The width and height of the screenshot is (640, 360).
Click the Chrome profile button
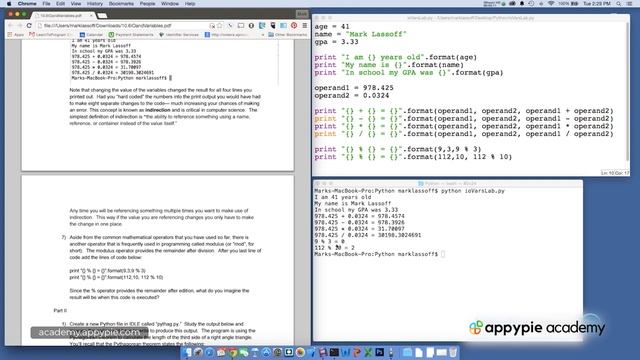[x=302, y=14]
